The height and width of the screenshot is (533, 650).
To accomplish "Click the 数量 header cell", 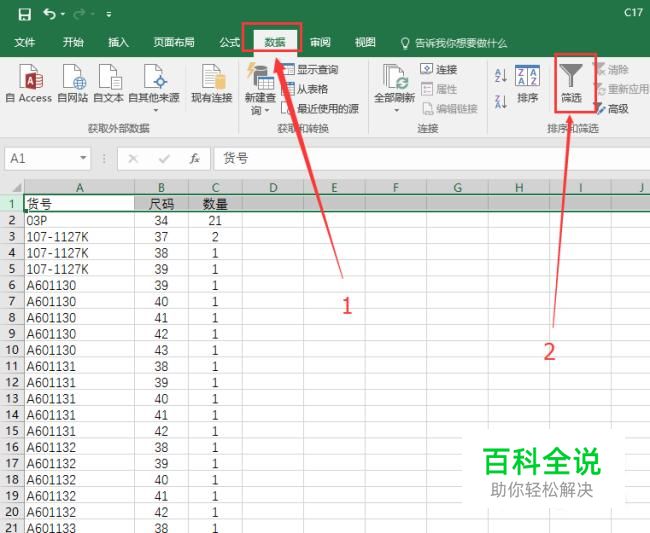I will (x=215, y=204).
